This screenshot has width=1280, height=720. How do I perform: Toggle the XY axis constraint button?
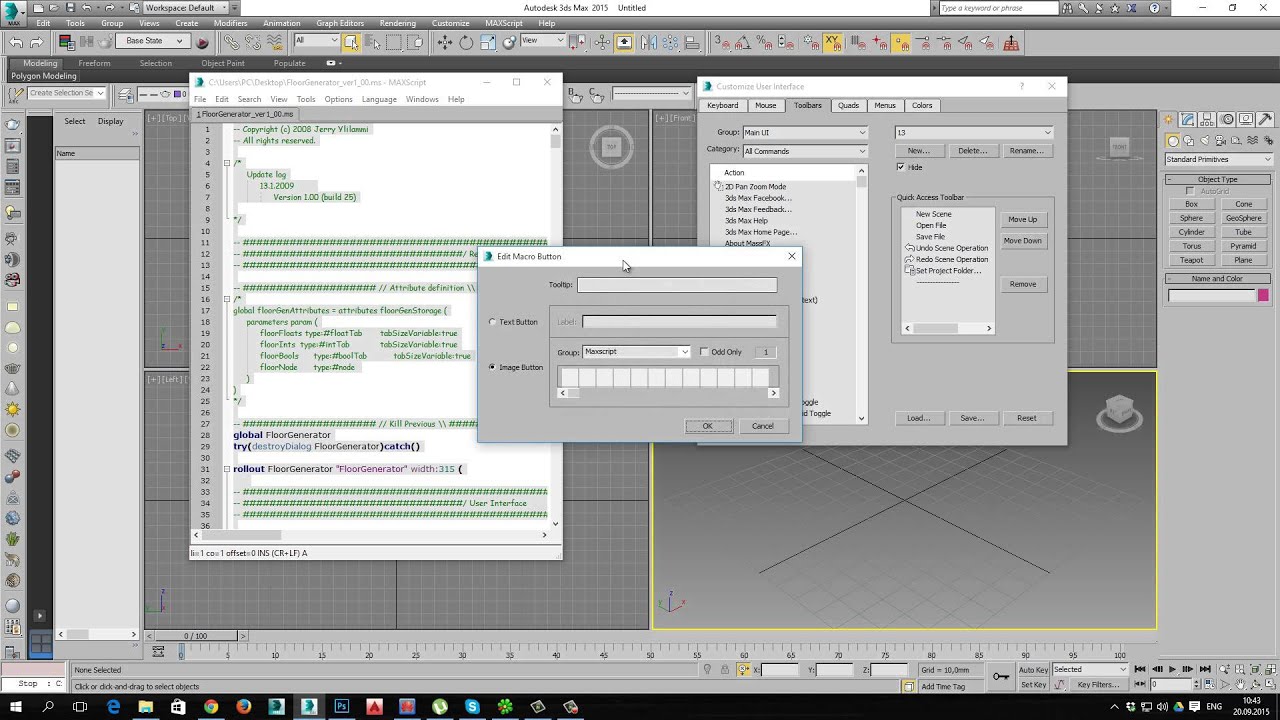tap(832, 42)
